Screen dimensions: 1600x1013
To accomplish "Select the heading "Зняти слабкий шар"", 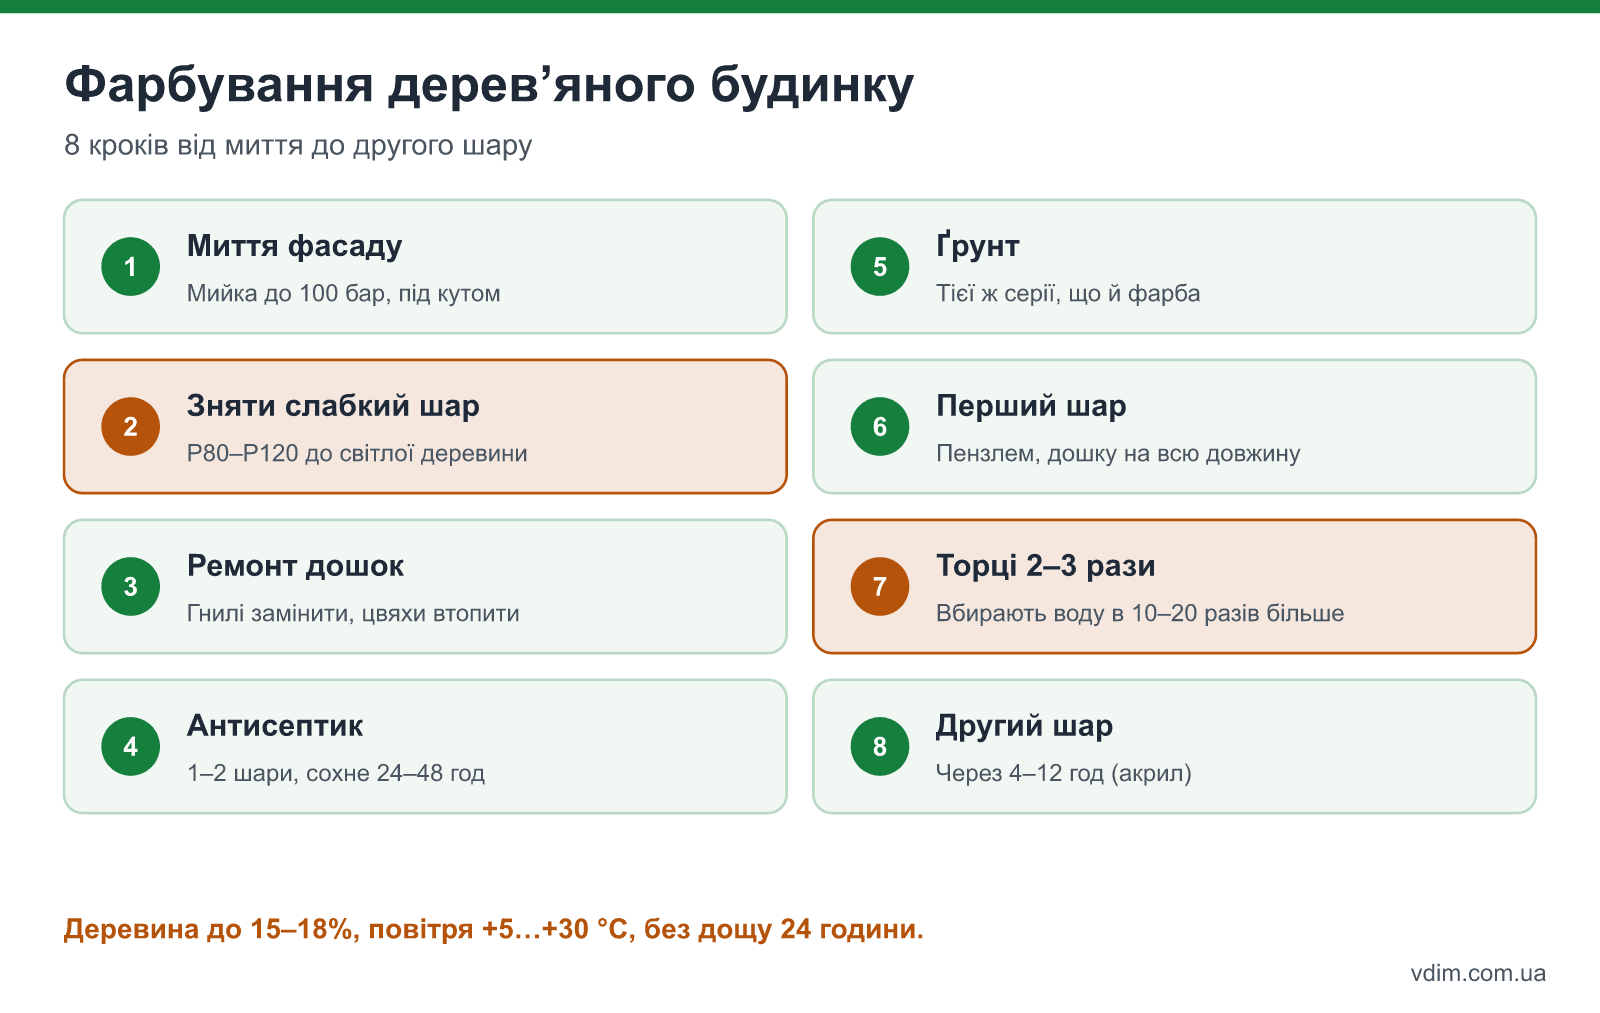I will tap(333, 406).
